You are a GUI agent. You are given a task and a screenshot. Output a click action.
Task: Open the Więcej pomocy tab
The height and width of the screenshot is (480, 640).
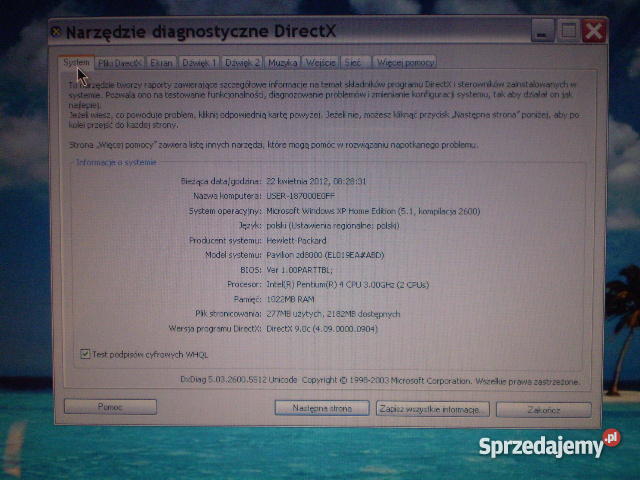[405, 63]
